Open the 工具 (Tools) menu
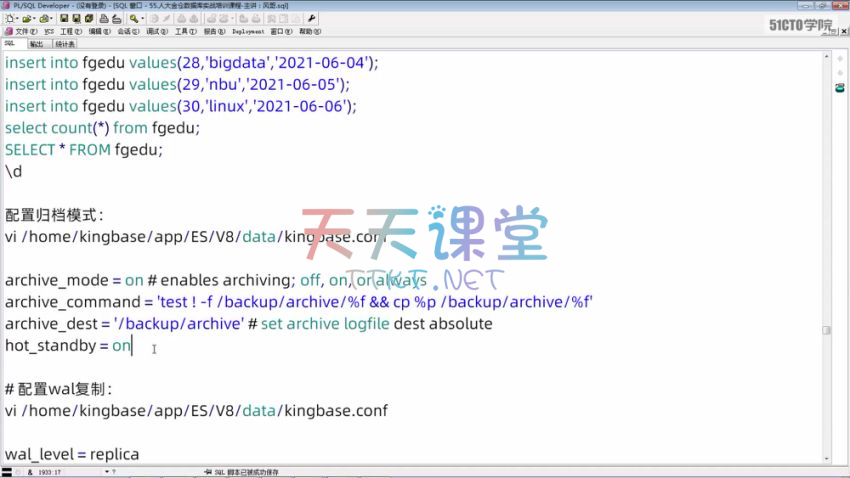 click(x=183, y=31)
